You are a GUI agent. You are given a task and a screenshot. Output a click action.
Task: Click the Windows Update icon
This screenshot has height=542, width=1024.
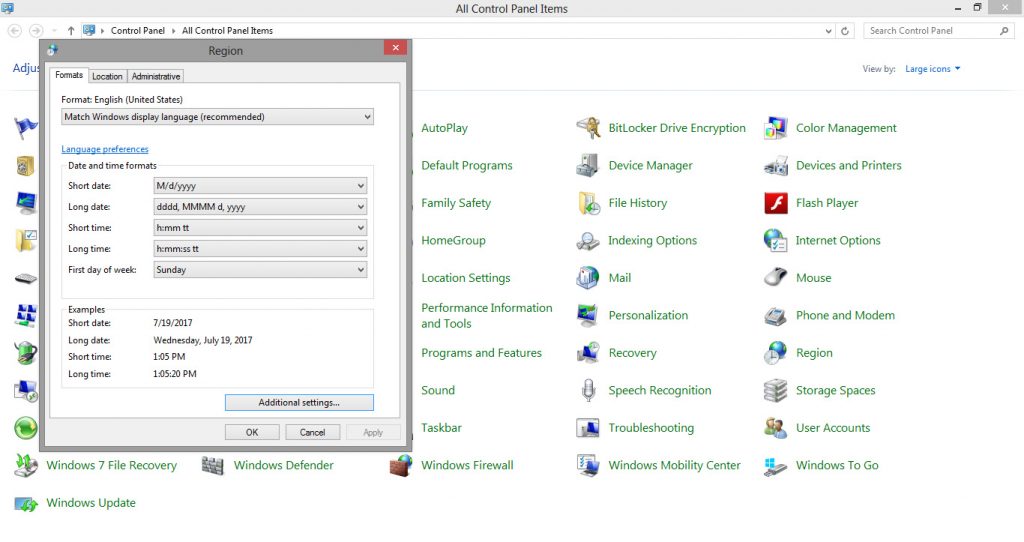(26, 503)
